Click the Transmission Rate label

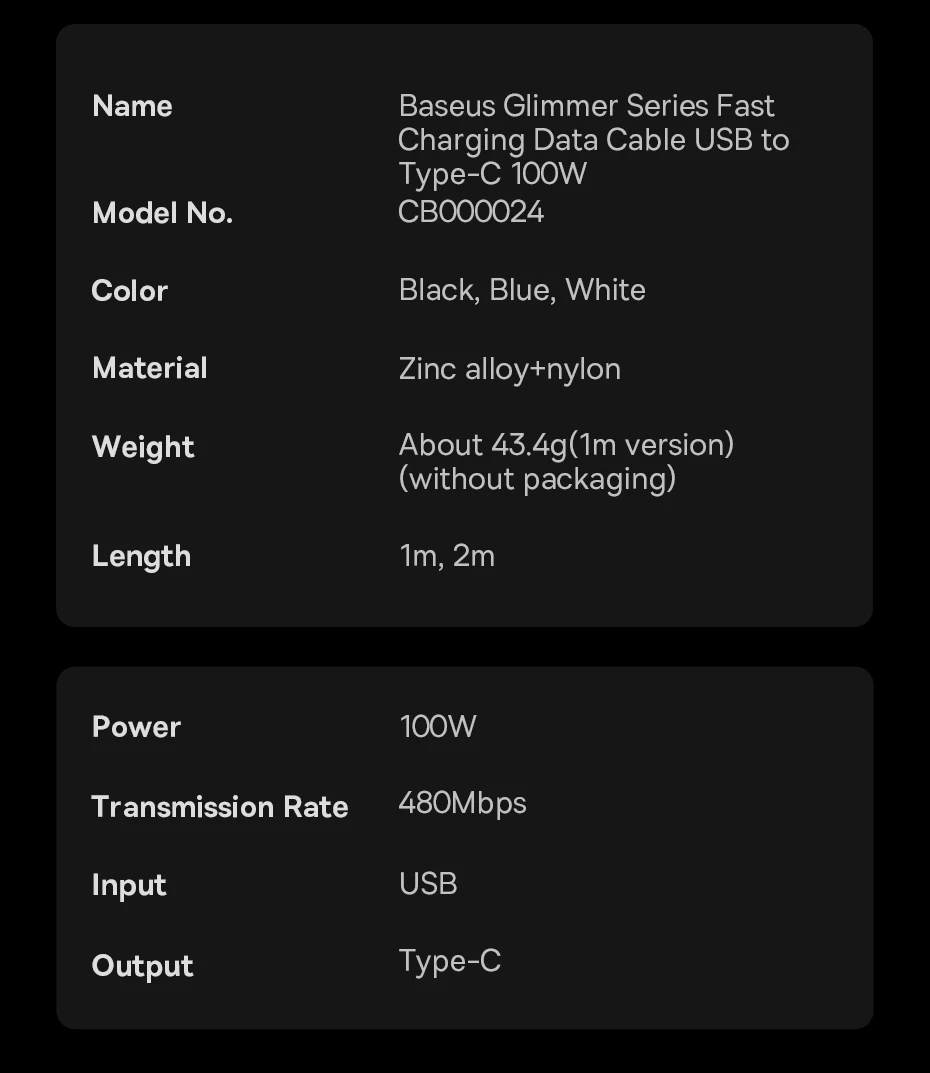click(220, 807)
